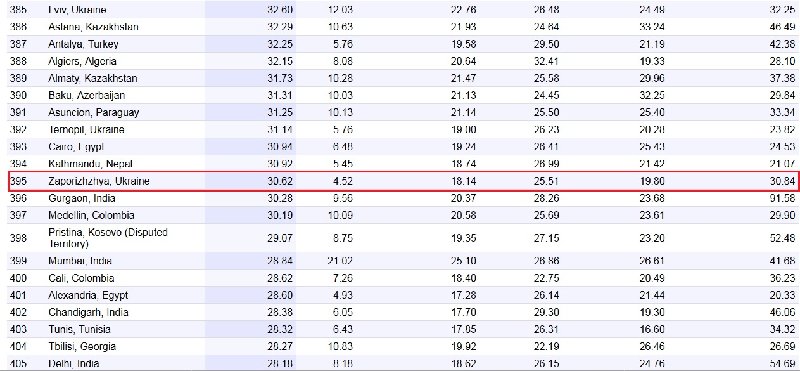Select the 28.26 value in Gurgaon row
The height and width of the screenshot is (371, 800).
pyautogui.click(x=546, y=198)
